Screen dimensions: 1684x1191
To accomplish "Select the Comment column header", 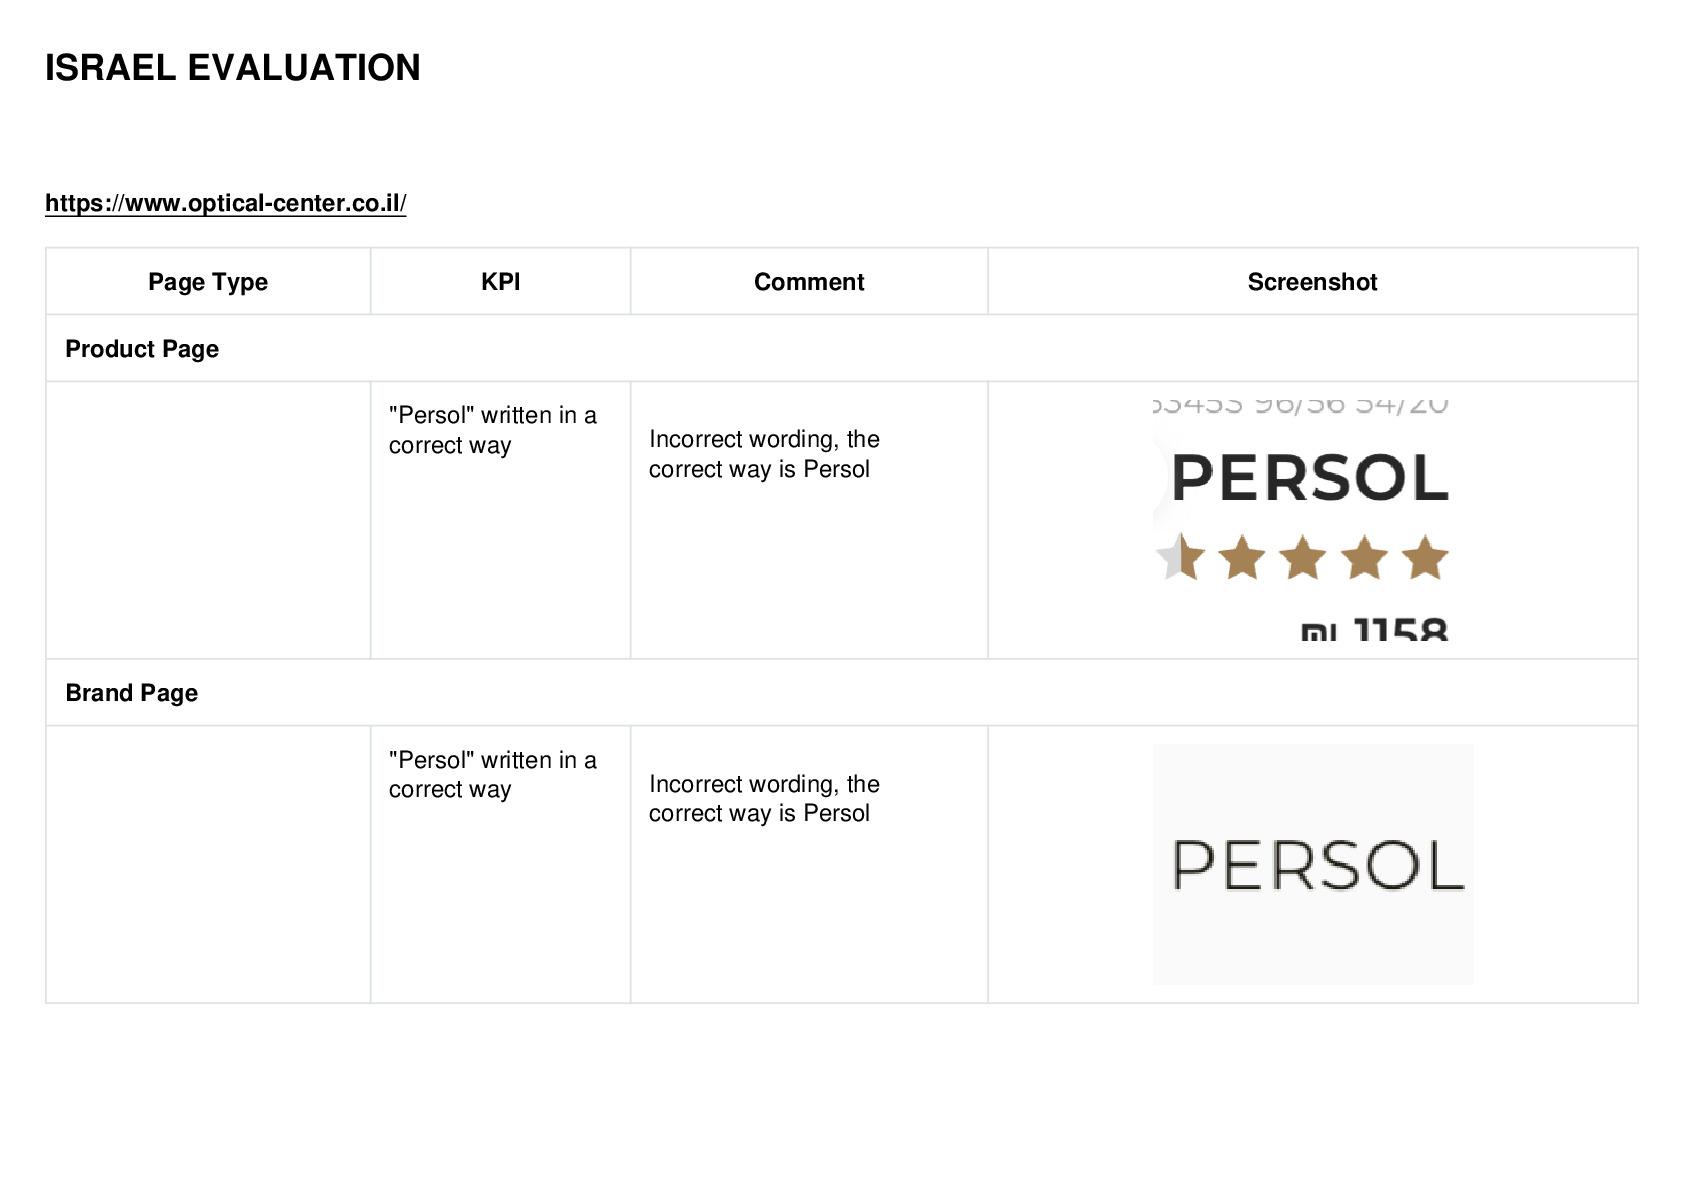I will click(x=809, y=282).
